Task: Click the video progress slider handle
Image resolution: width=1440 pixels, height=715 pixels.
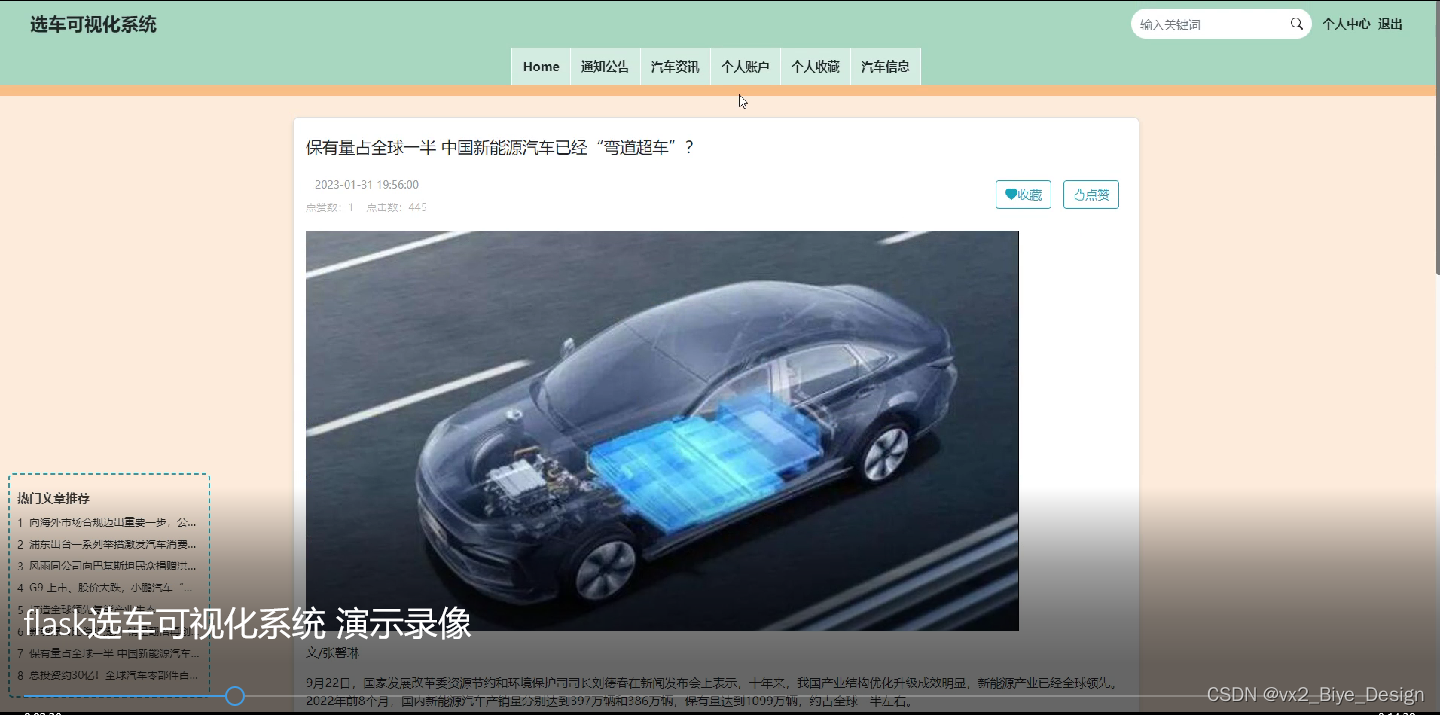Action: click(235, 696)
